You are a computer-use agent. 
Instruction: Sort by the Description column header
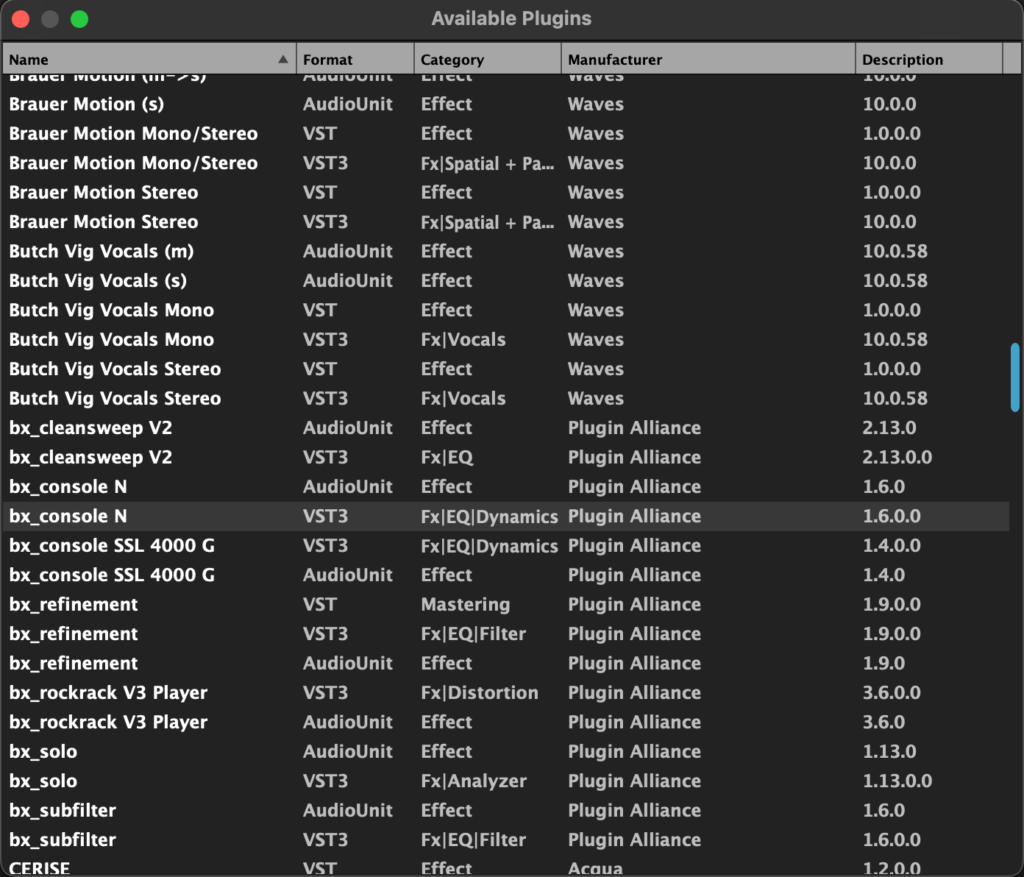[x=929, y=59]
